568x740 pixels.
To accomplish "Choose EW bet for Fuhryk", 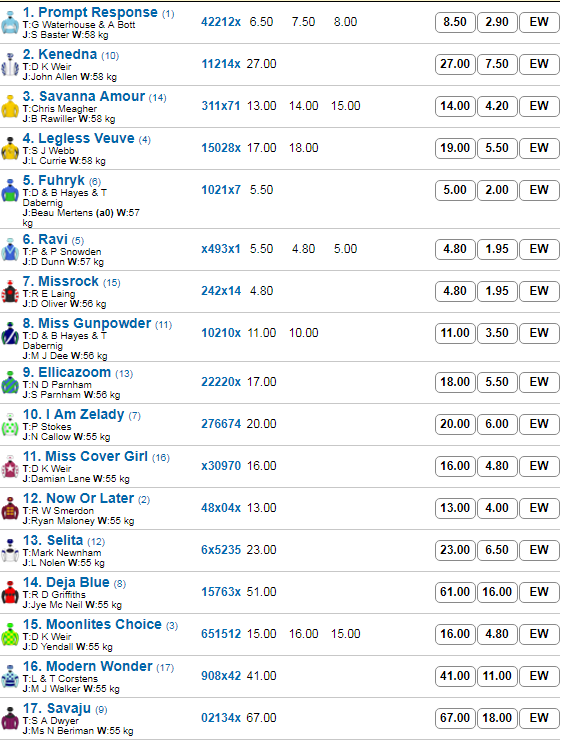I will [539, 190].
